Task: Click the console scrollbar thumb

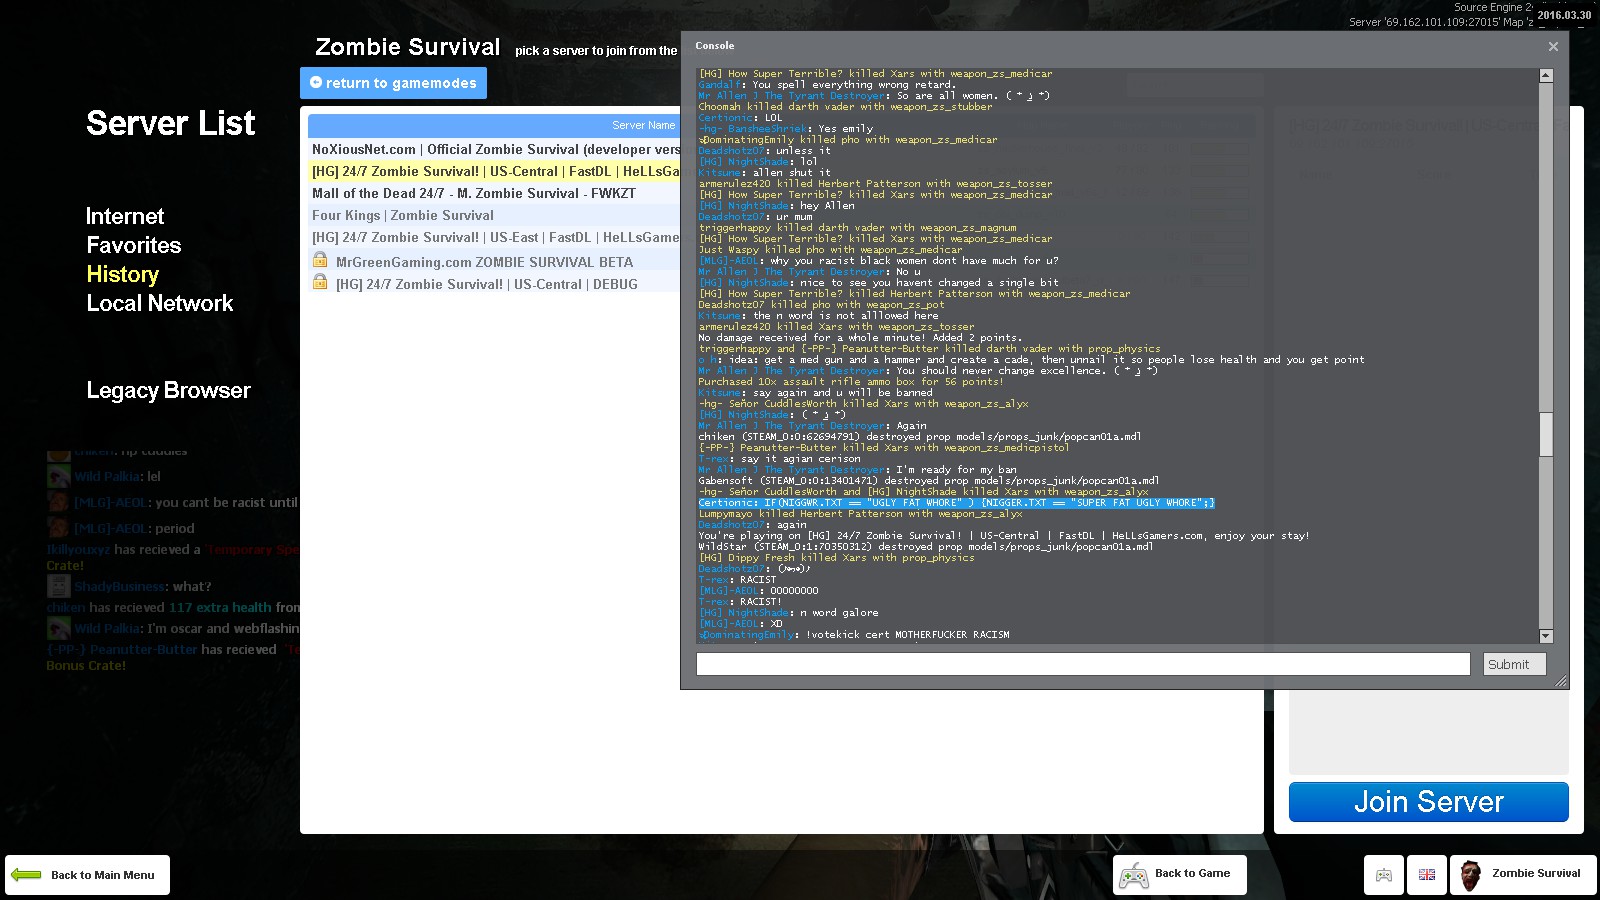Action: pos(1546,434)
